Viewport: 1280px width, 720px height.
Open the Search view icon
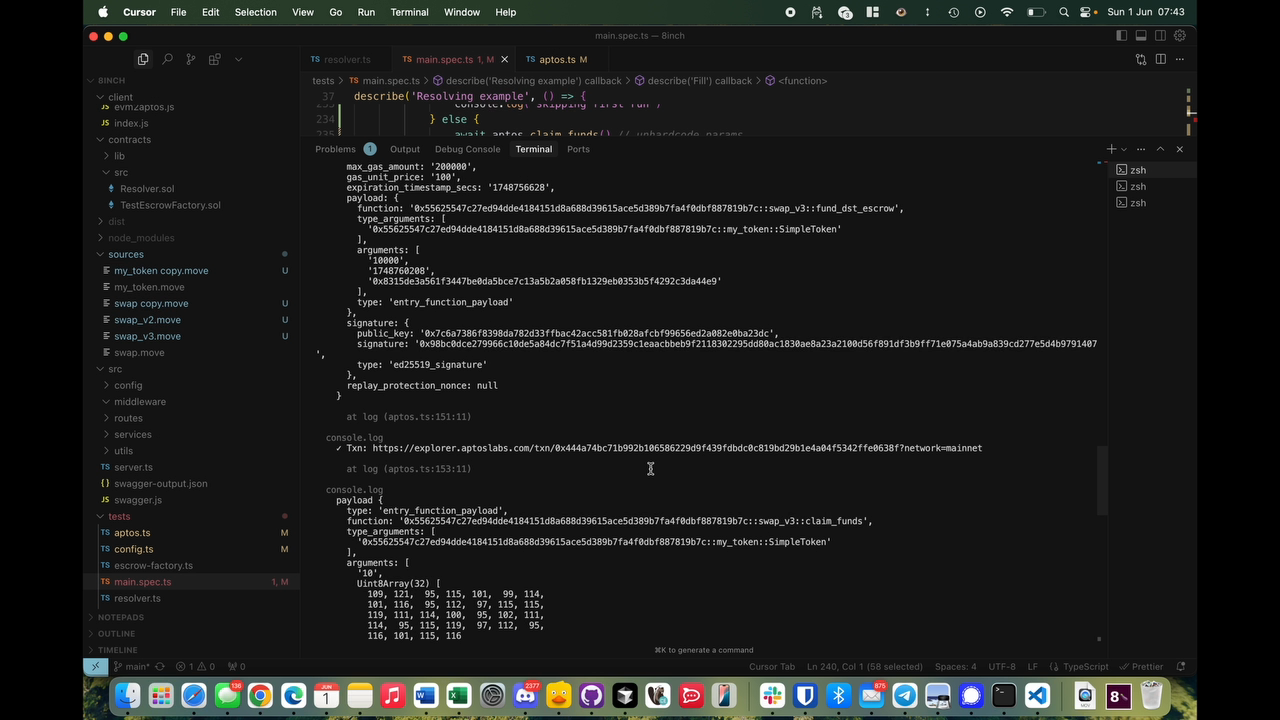point(167,59)
